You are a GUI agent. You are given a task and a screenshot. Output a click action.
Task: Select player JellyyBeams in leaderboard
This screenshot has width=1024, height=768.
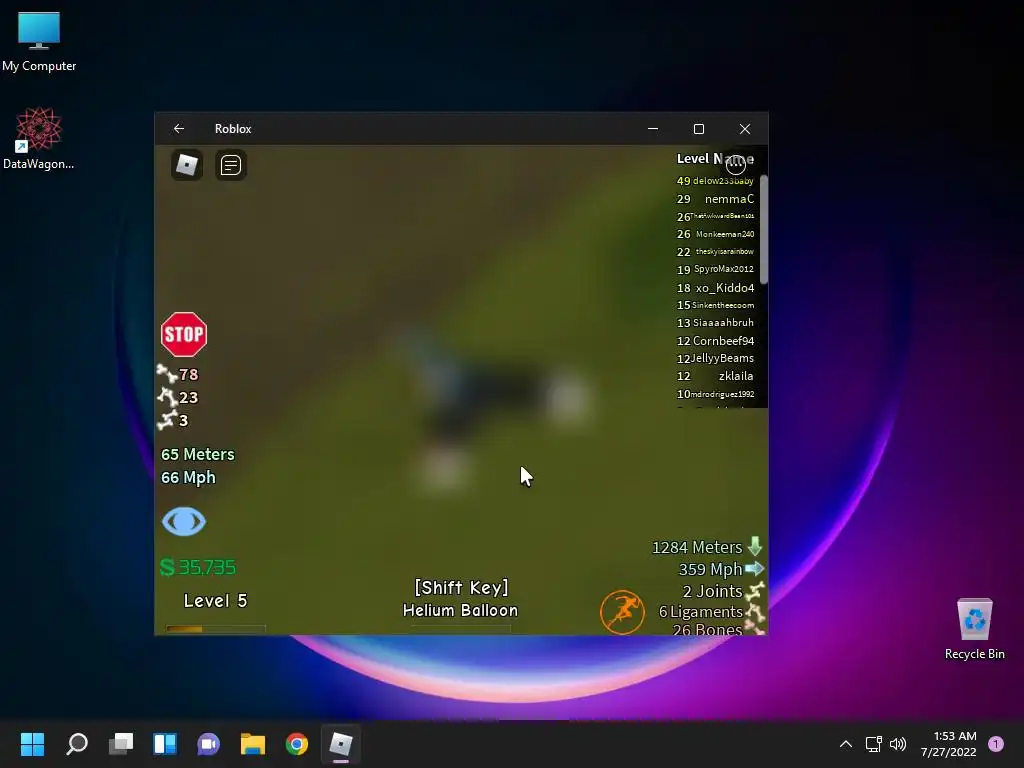tap(722, 358)
